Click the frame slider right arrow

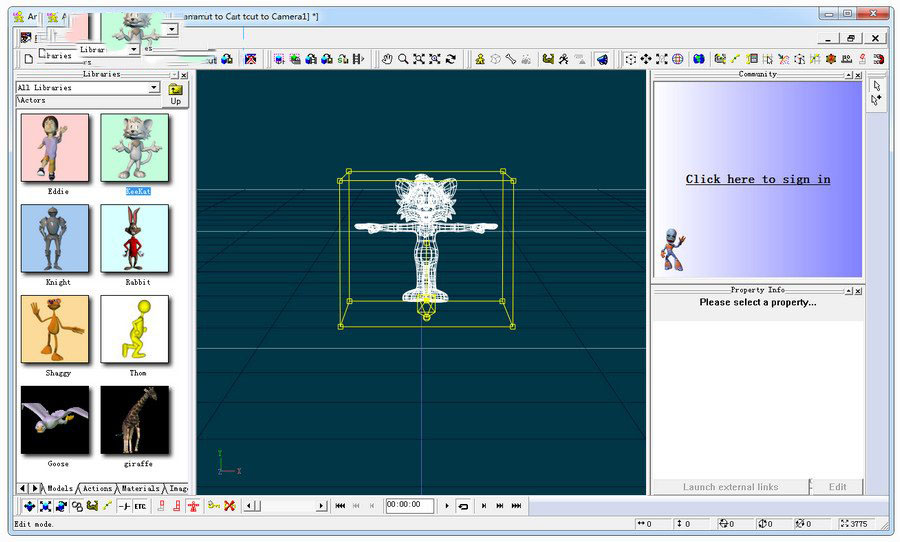click(321, 506)
